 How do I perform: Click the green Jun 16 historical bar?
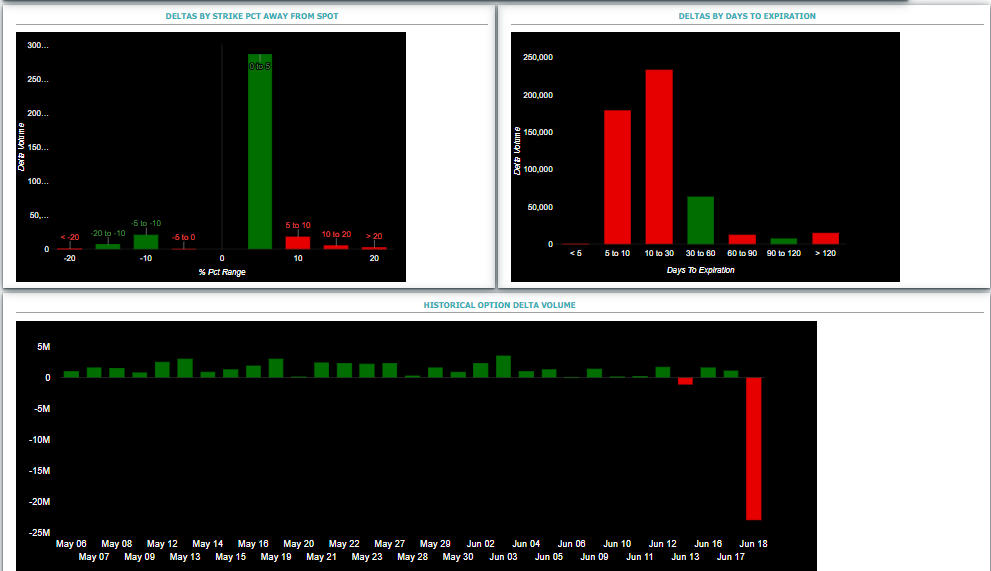click(x=708, y=372)
